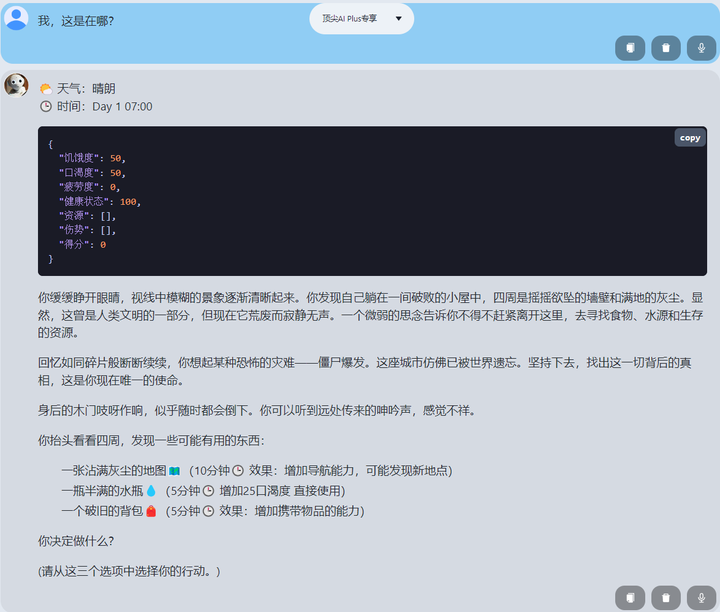Viewport: 720px width, 612px height.
Task: Copy the user message "我,这是在哪?"
Action: (630, 48)
